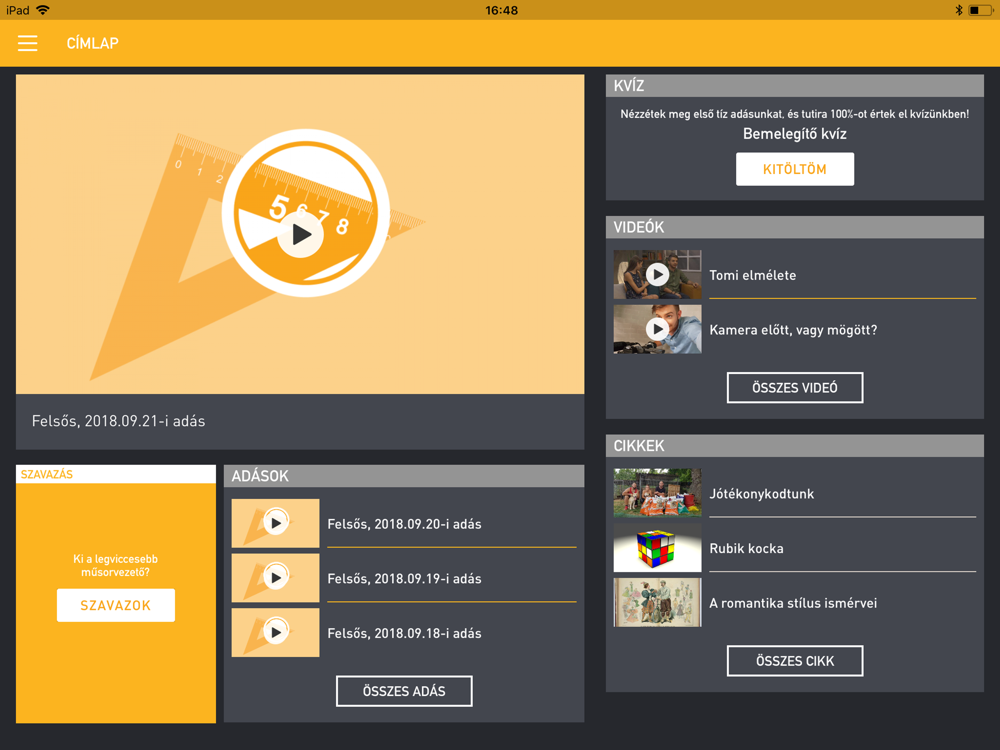Play the 2018.09.19-i adás thumbnail
This screenshot has height=750, width=1000.
pyautogui.click(x=276, y=578)
